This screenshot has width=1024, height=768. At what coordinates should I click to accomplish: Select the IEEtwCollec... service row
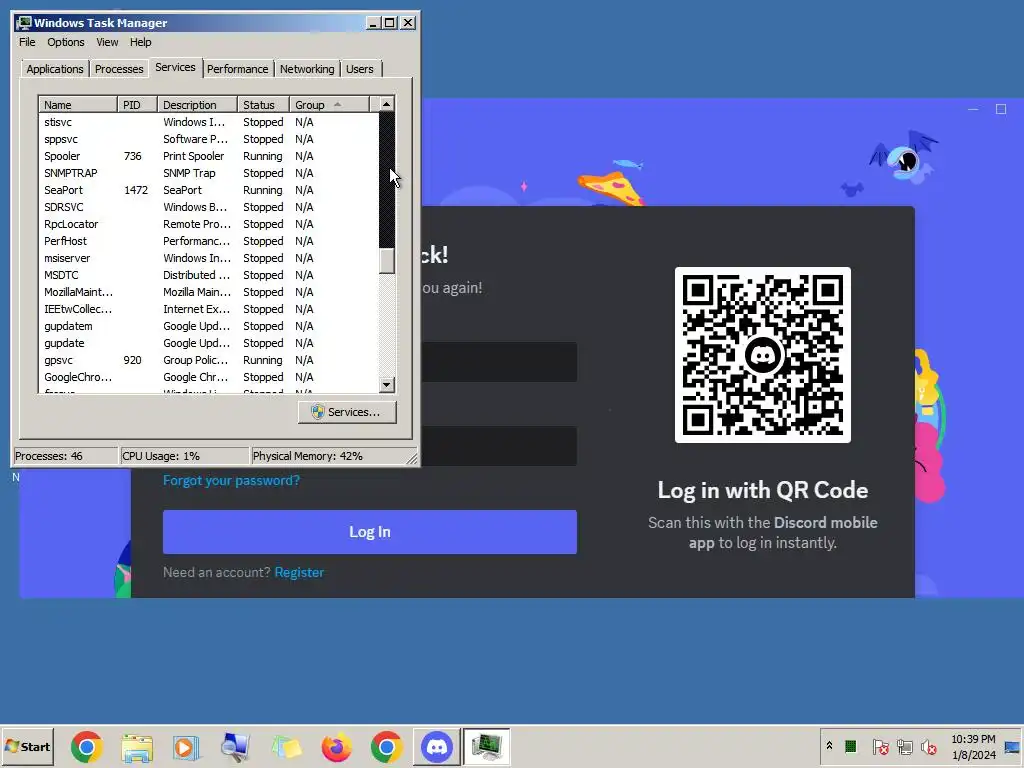[x=208, y=309]
